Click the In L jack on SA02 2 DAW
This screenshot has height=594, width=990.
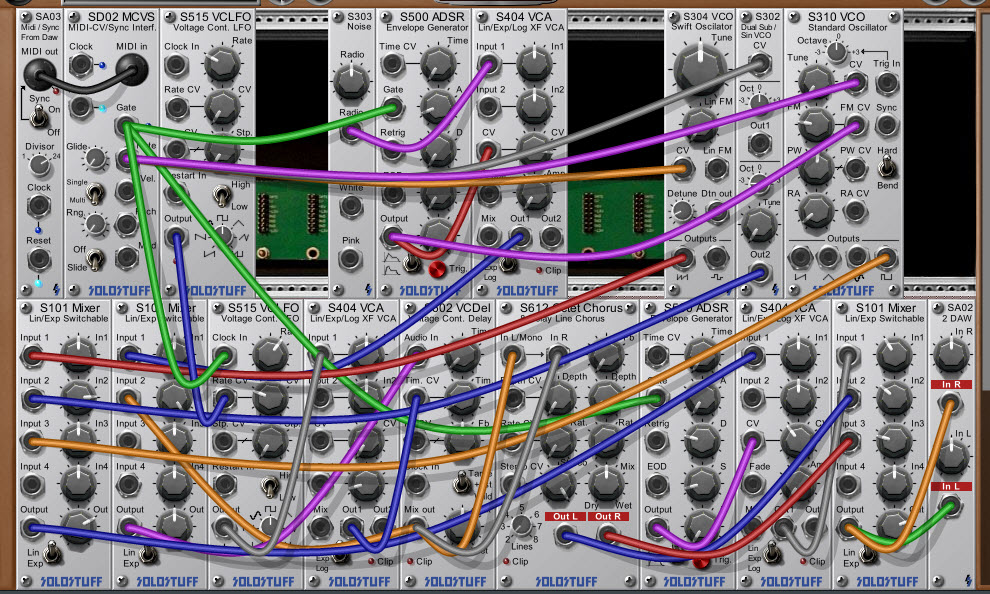tap(950, 505)
